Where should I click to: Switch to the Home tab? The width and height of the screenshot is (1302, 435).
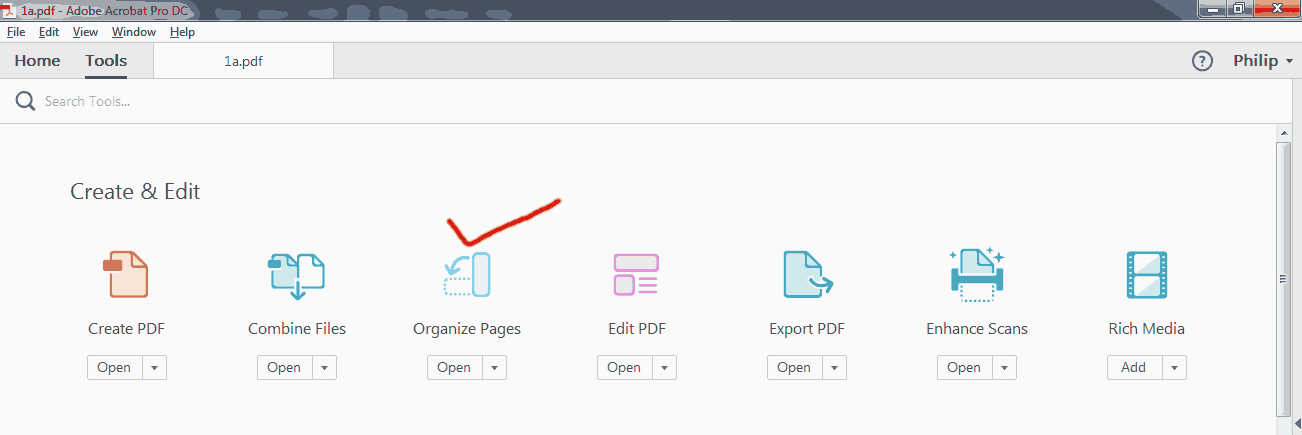pyautogui.click(x=38, y=61)
